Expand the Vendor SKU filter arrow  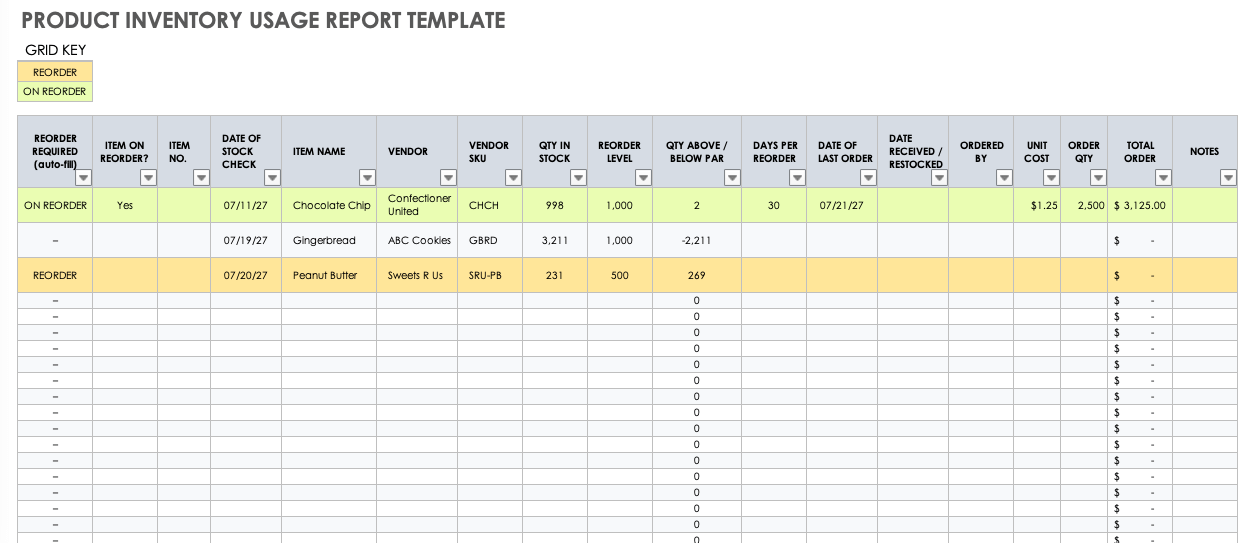pyautogui.click(x=513, y=178)
